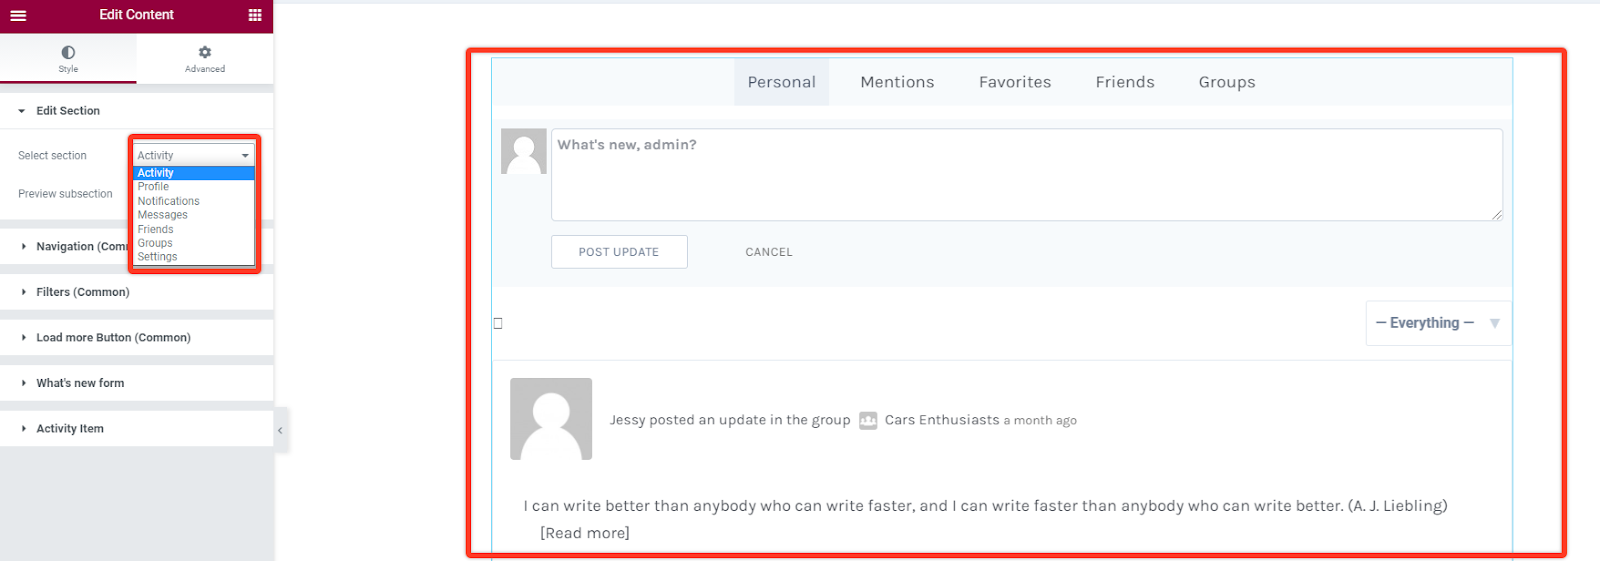This screenshot has width=1600, height=561.
Task: Open the Everything filter dropdown
Action: click(1438, 323)
